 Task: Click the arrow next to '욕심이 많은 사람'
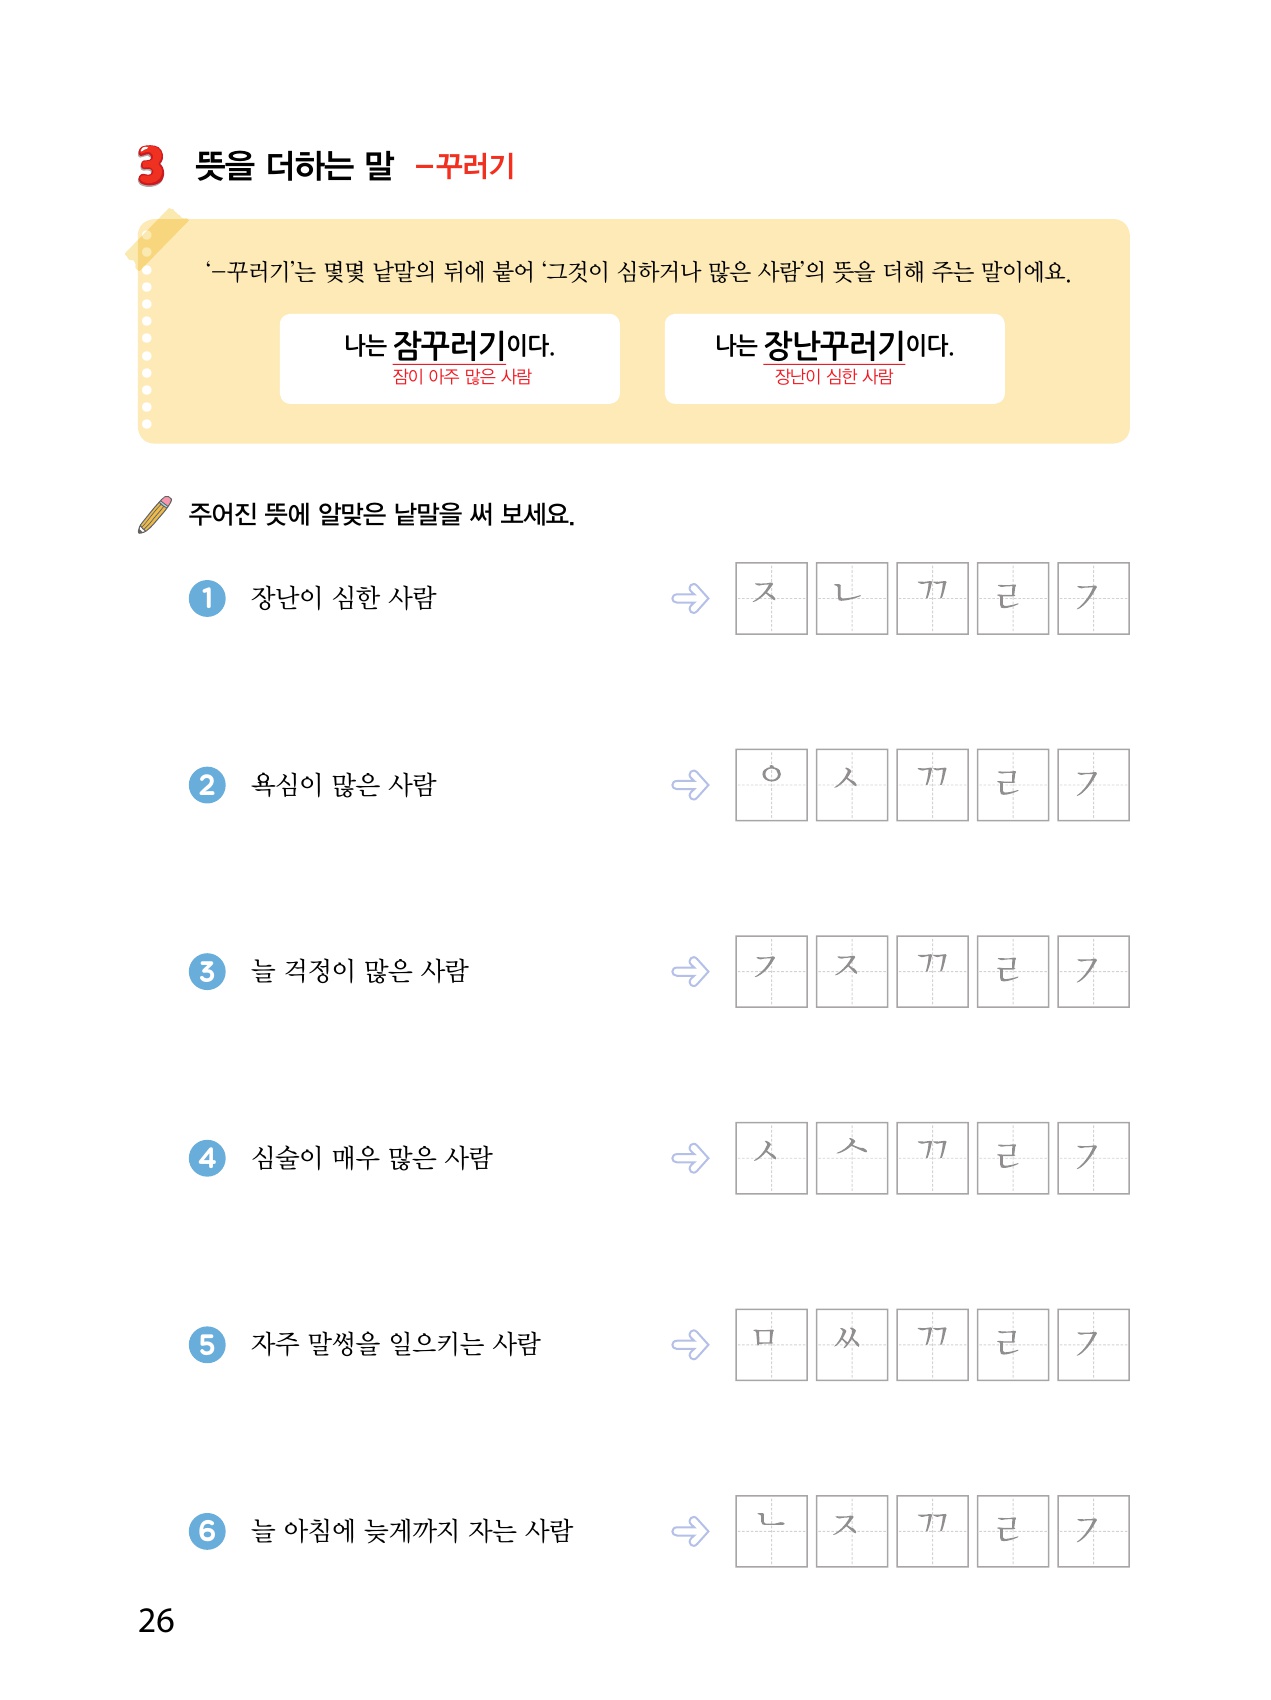[x=690, y=785]
